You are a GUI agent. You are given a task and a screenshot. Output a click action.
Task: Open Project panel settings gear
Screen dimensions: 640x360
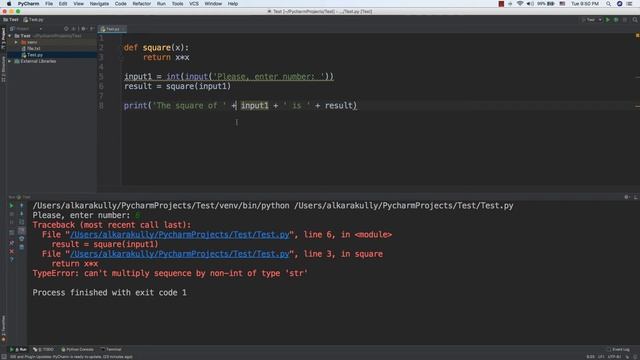click(84, 29)
